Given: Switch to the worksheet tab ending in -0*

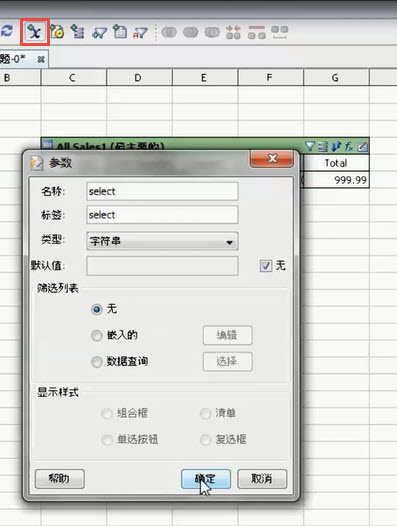Looking at the screenshot, I should click(13, 59).
